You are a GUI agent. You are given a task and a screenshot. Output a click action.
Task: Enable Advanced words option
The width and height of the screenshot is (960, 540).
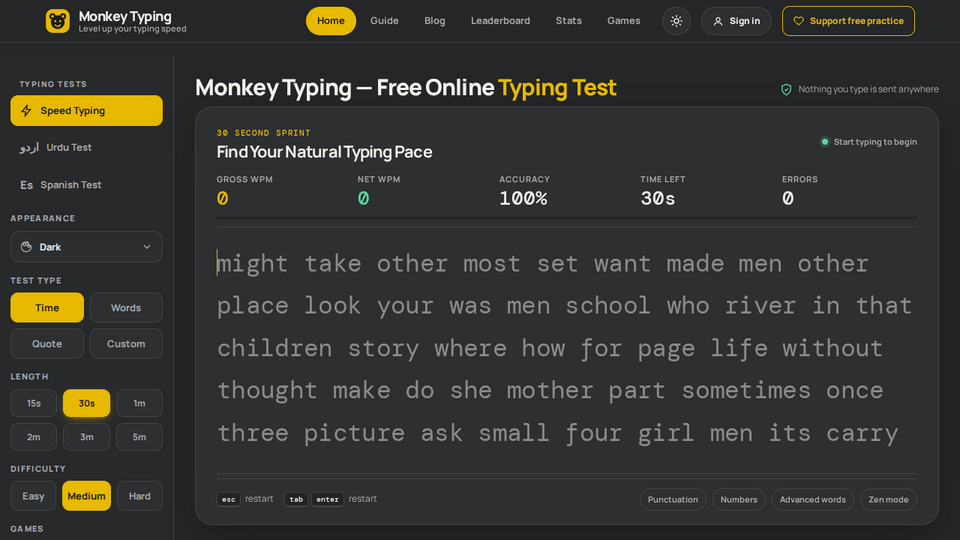[x=812, y=500]
